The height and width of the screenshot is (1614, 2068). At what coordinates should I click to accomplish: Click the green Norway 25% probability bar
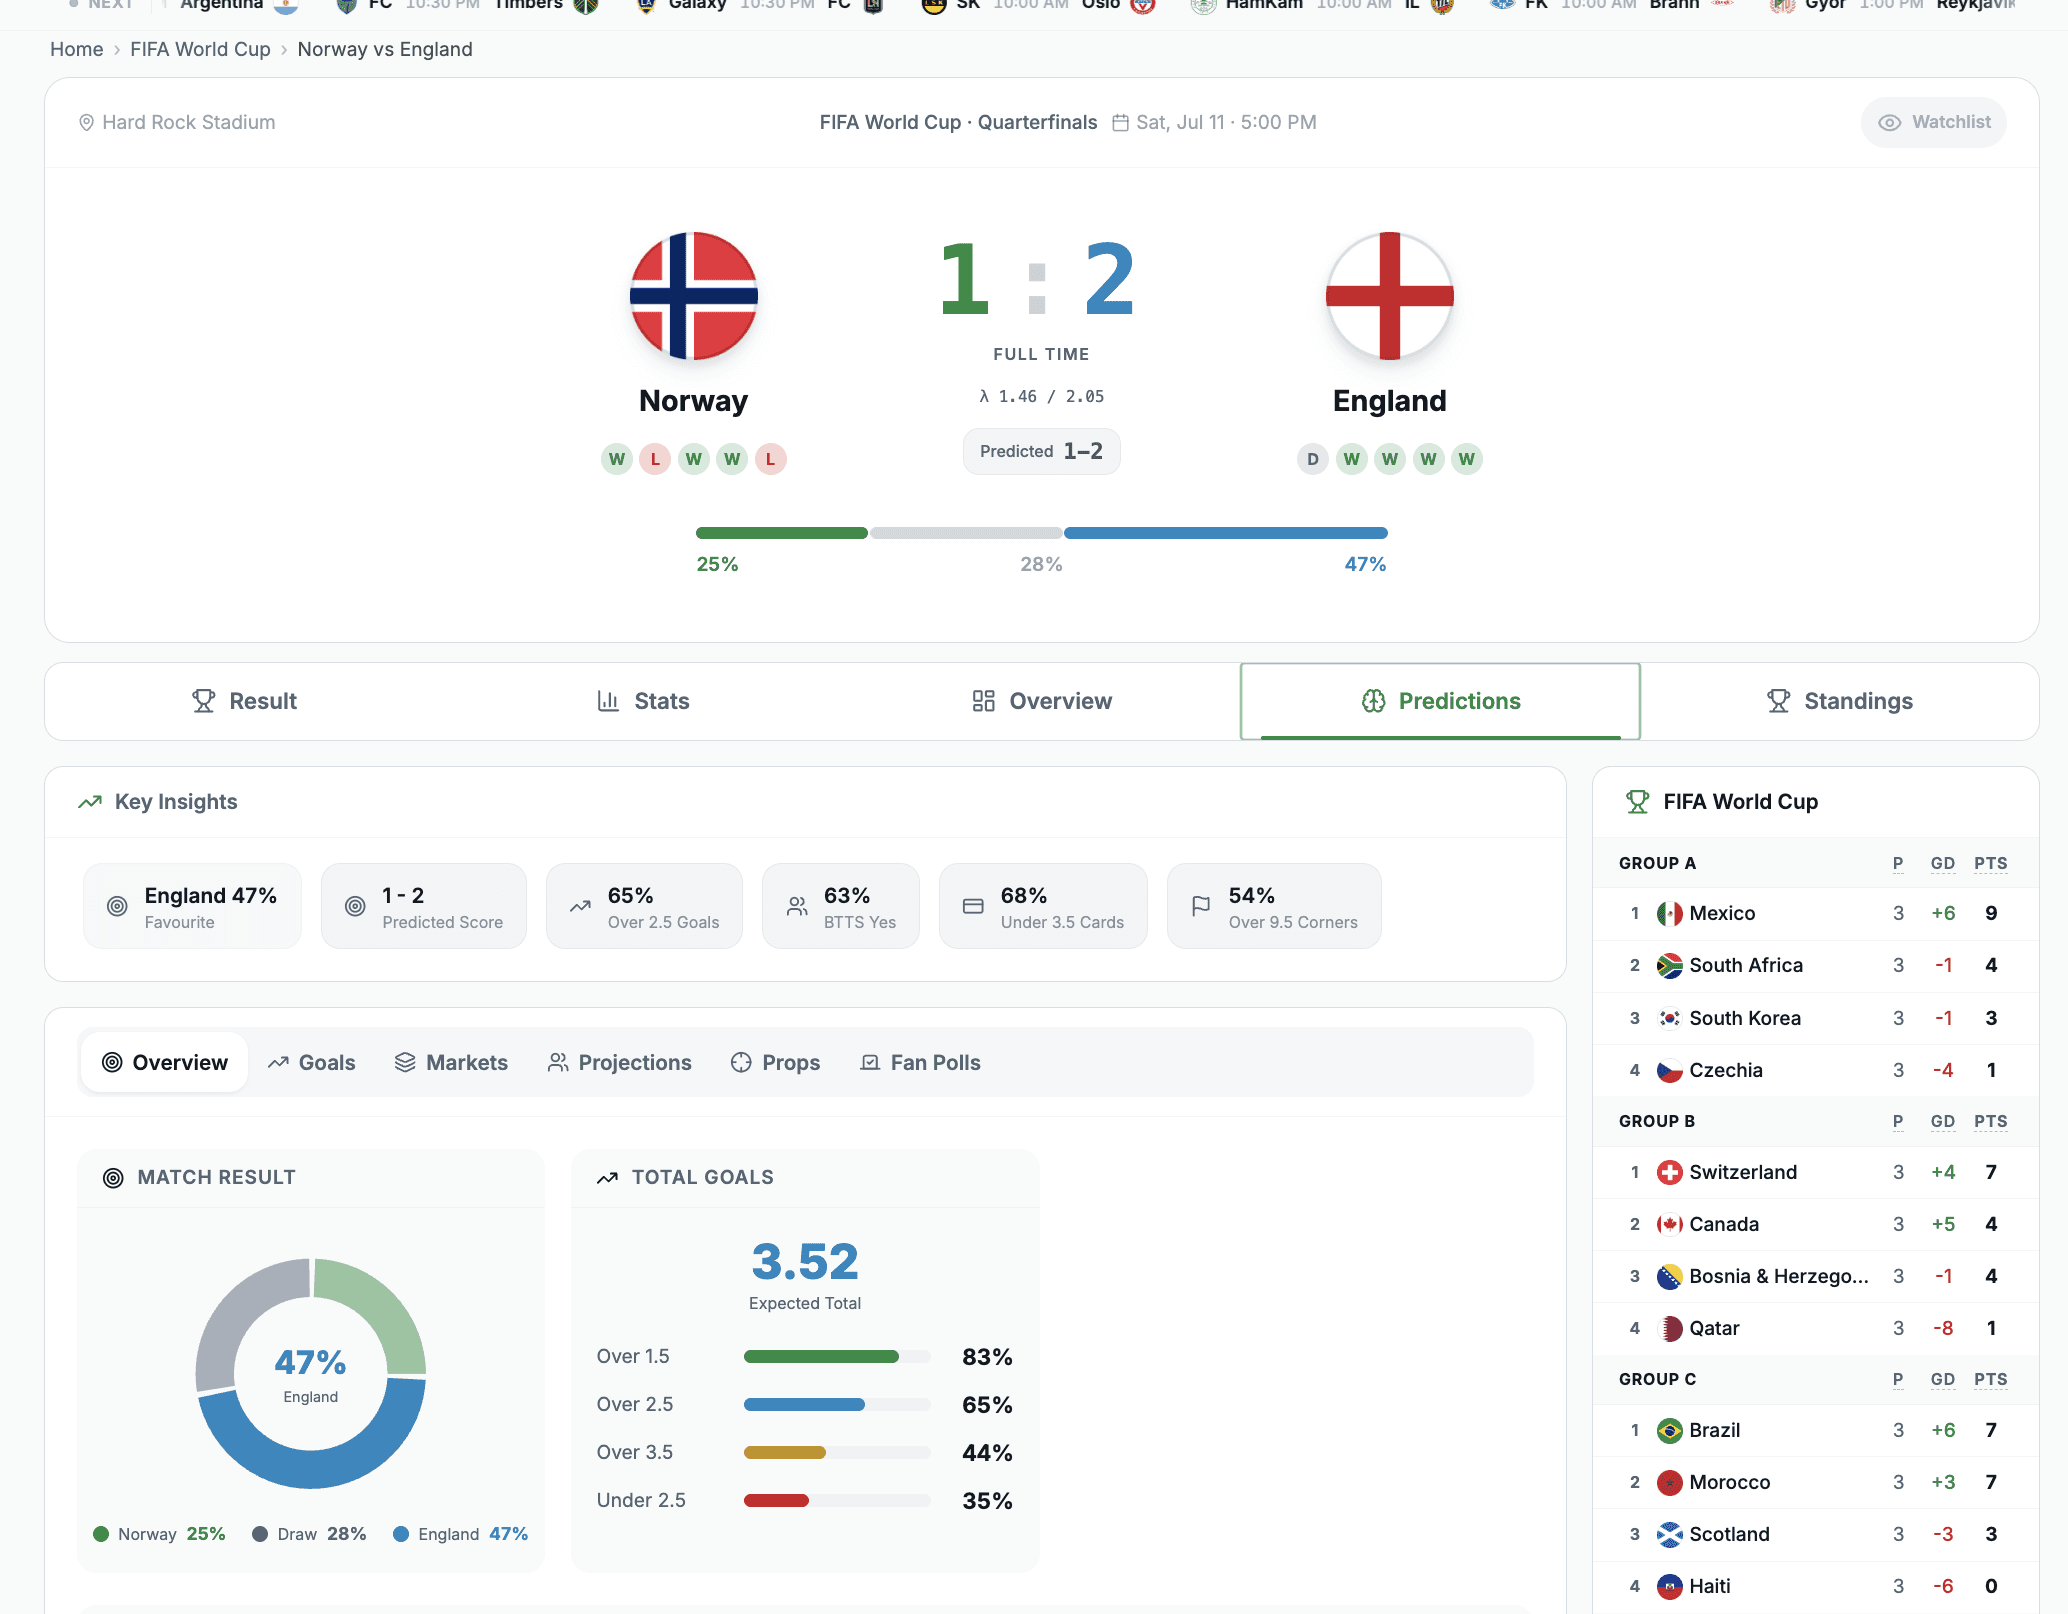(782, 533)
